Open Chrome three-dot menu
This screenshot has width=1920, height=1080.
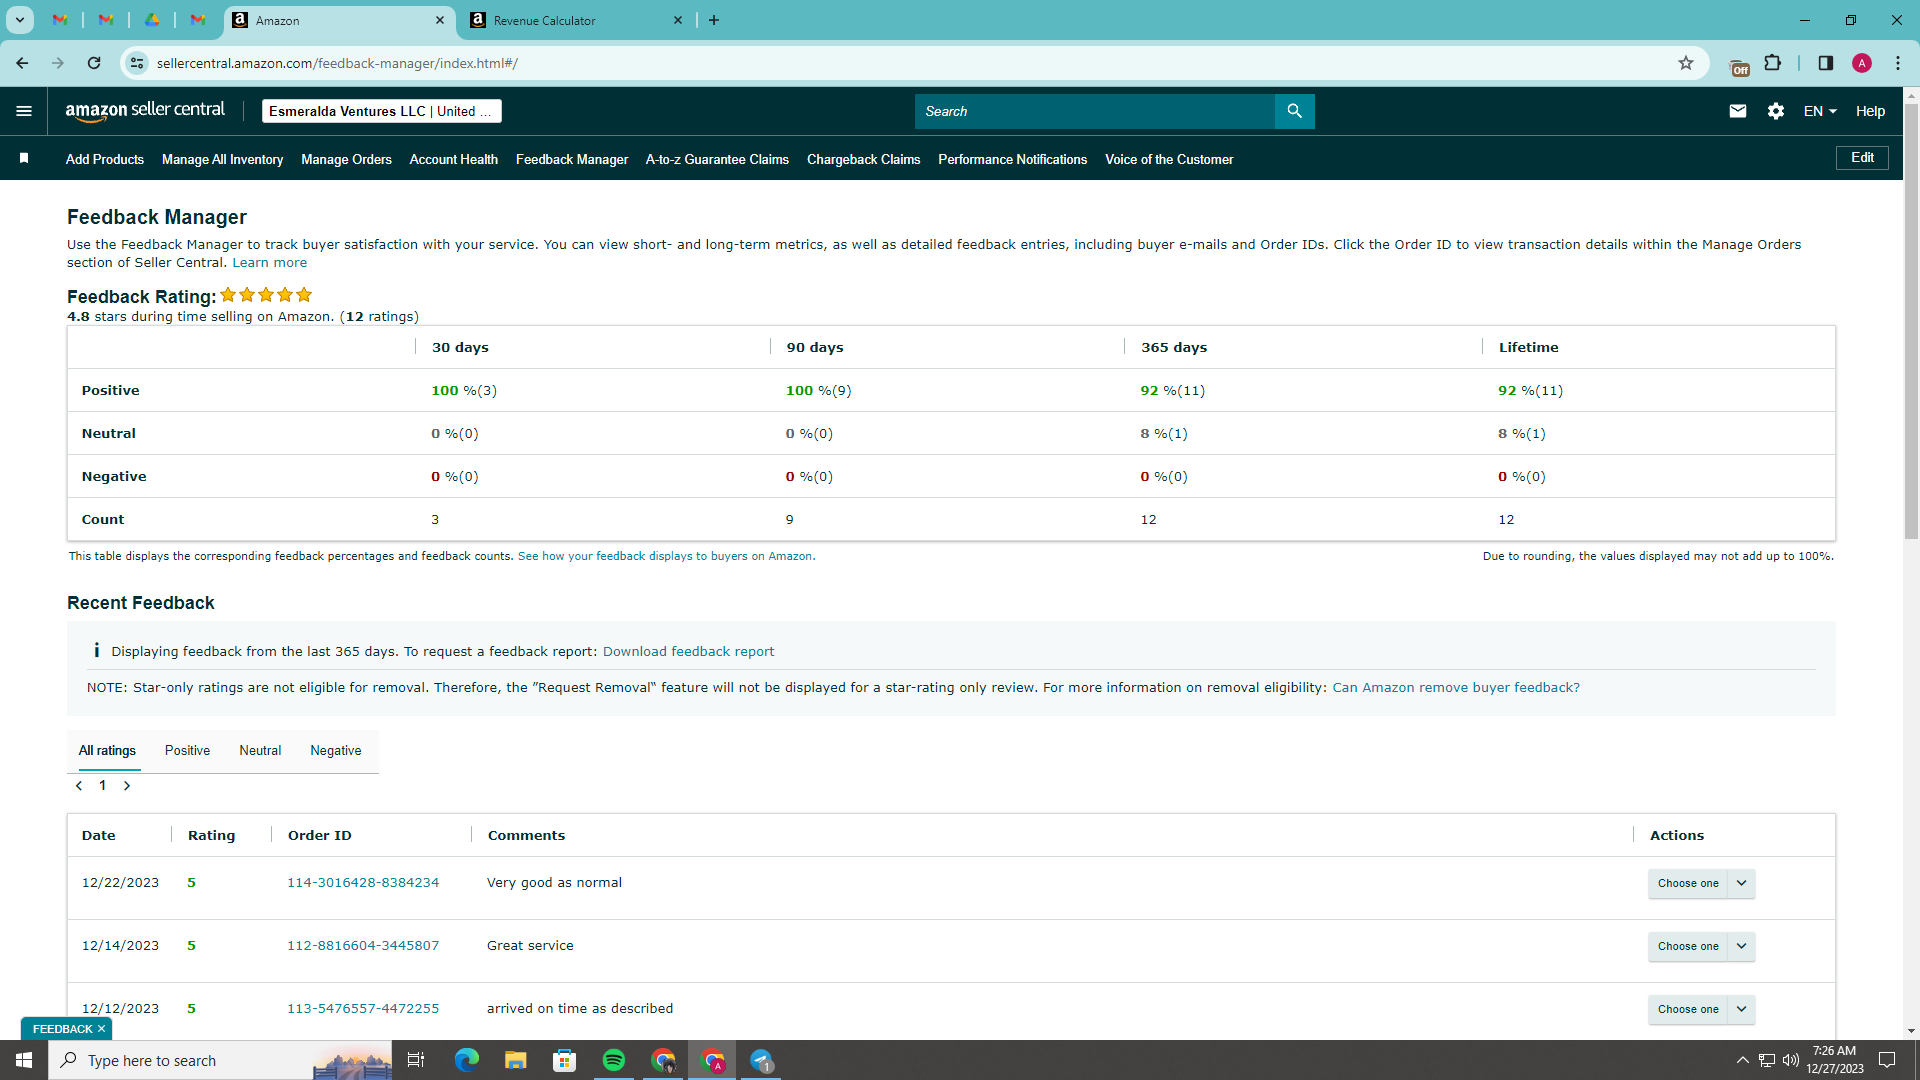click(x=1898, y=63)
